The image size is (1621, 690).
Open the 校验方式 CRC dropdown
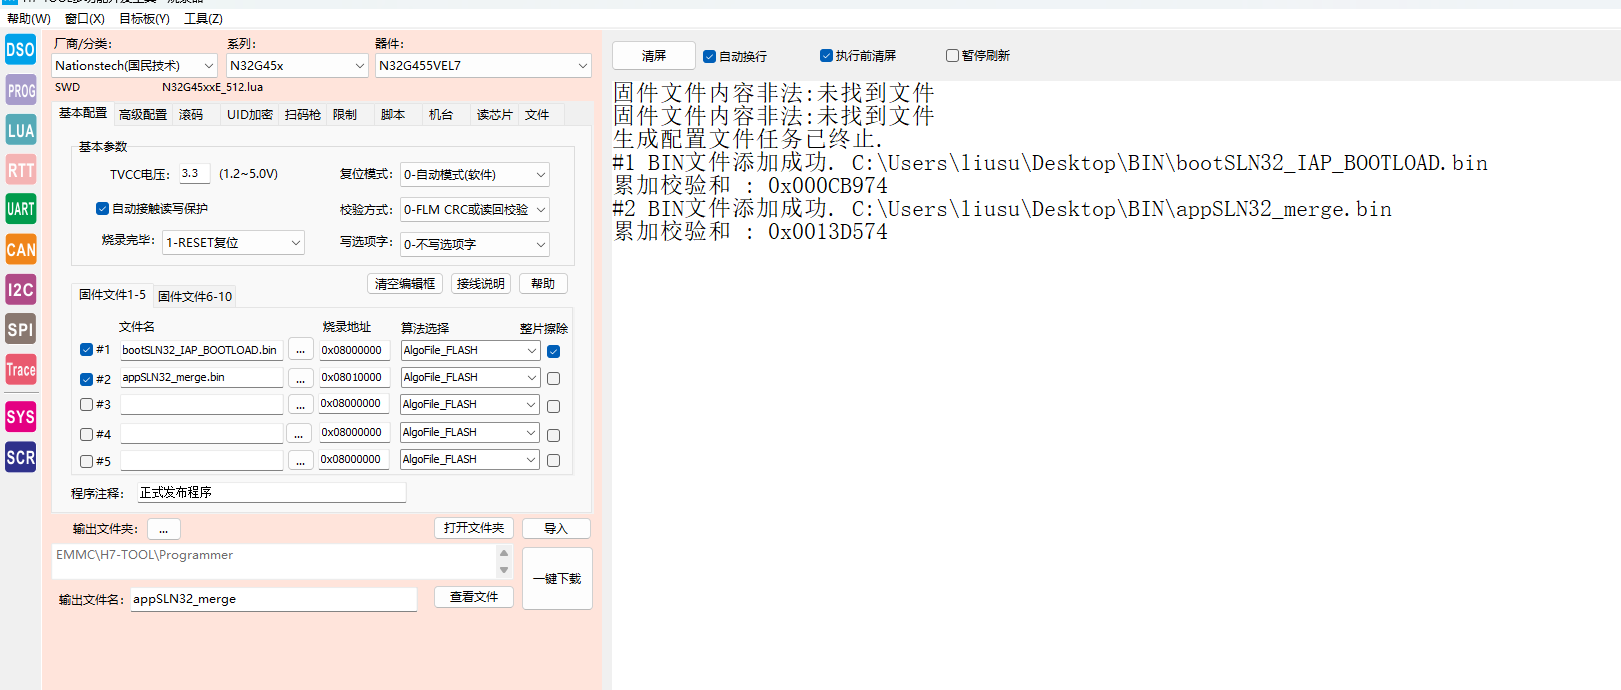pos(474,210)
